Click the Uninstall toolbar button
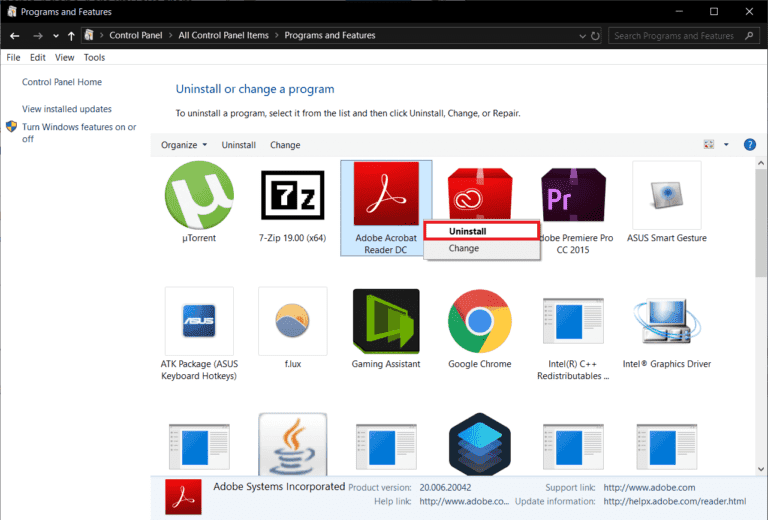Image resolution: width=768 pixels, height=520 pixels. point(239,145)
